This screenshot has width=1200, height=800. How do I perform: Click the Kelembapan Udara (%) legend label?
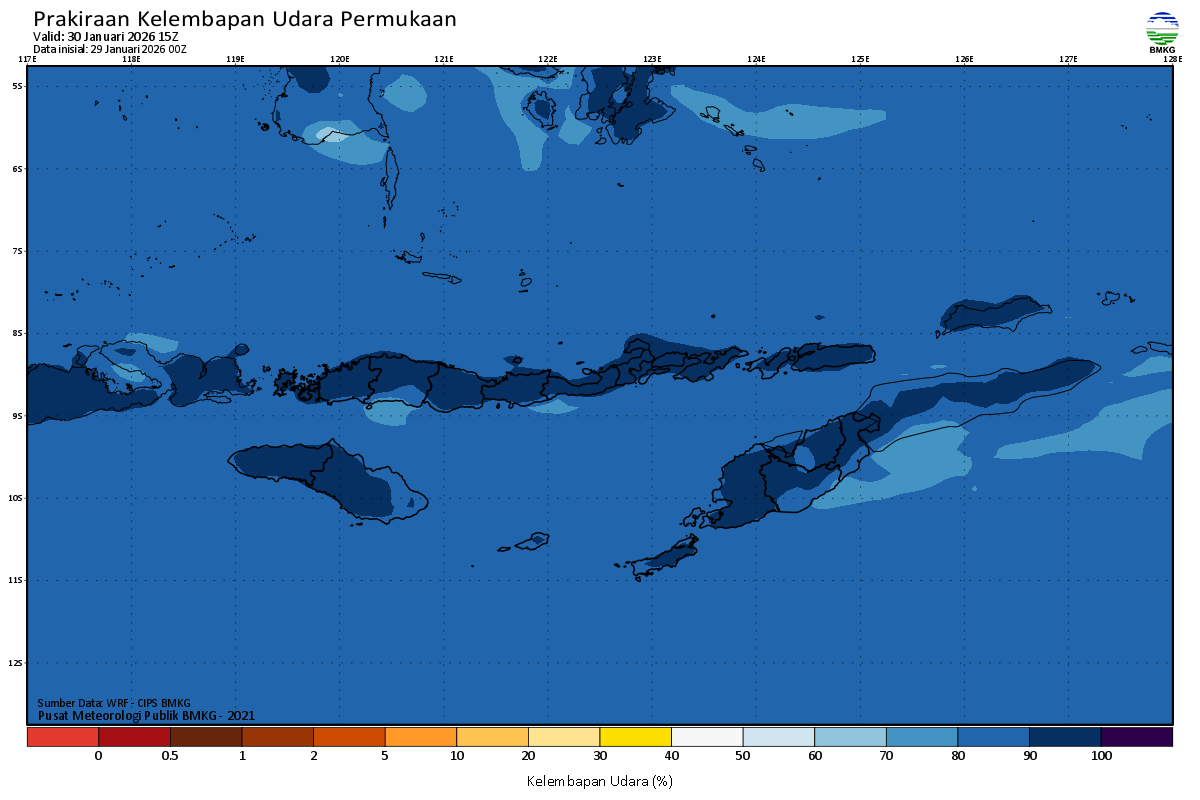599,780
